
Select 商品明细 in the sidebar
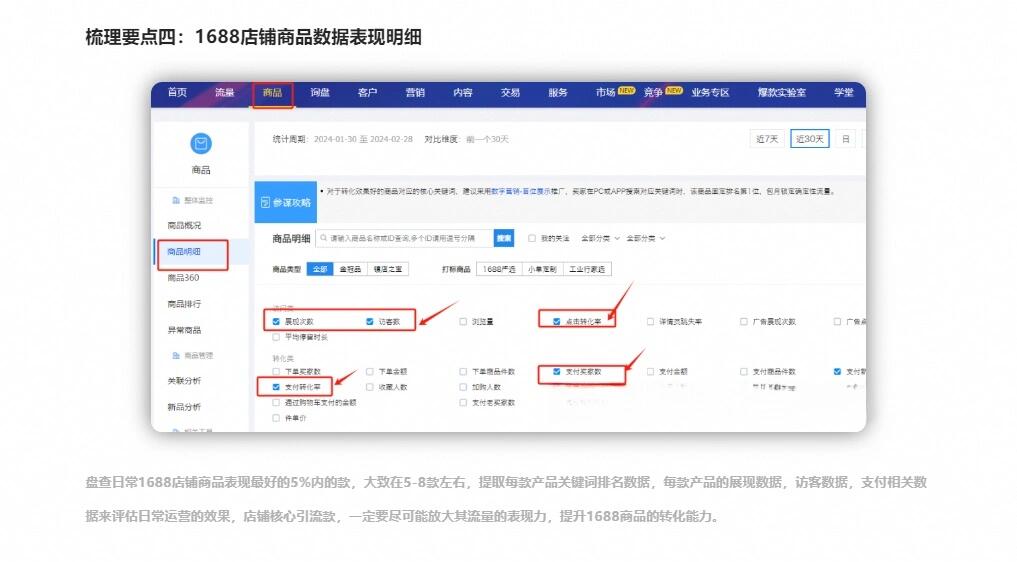pos(184,251)
